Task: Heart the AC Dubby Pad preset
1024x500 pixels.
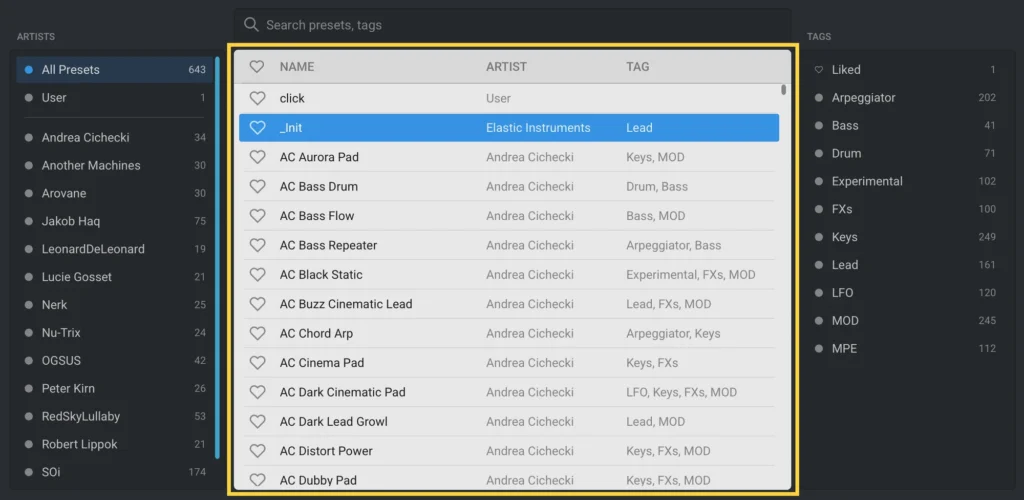Action: tap(257, 480)
